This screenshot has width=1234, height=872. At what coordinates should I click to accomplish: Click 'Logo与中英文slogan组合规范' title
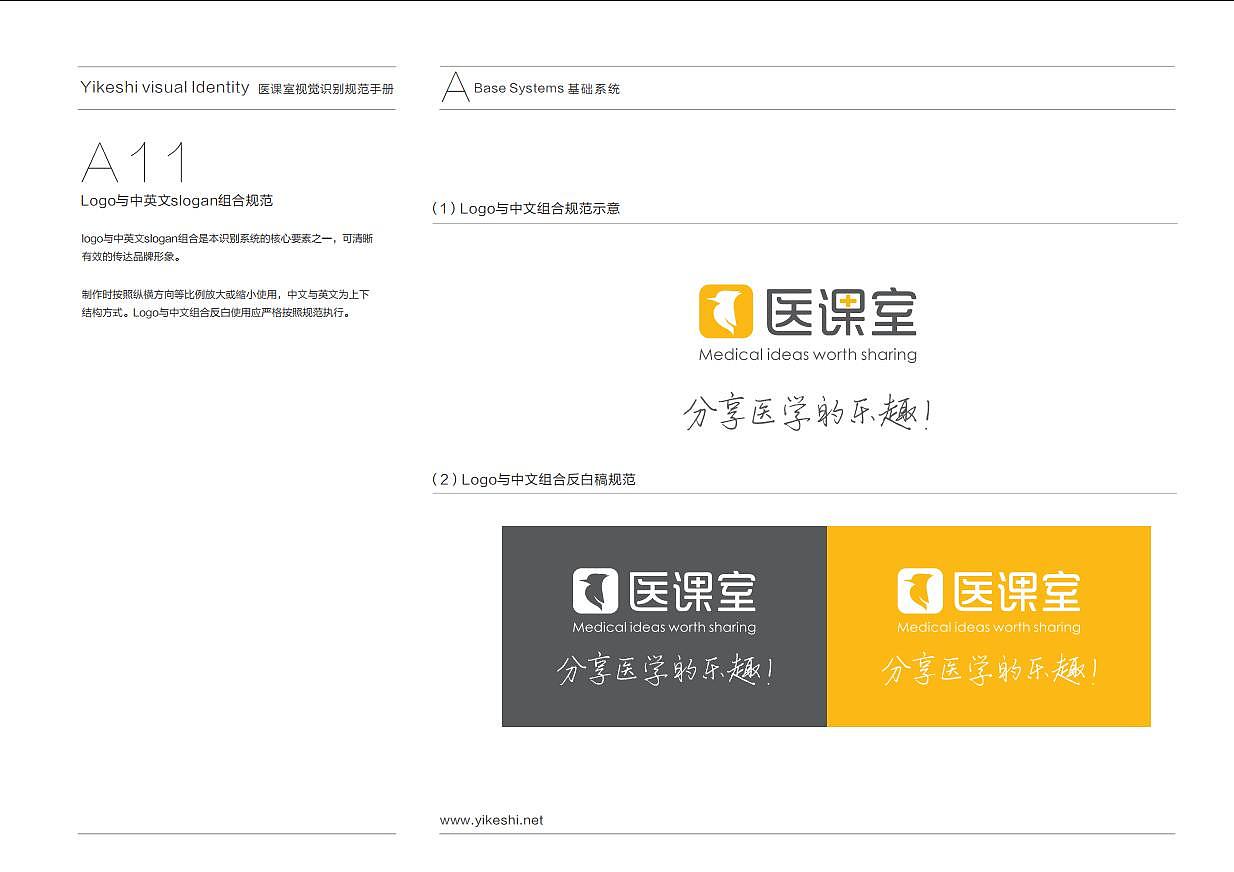pos(177,201)
